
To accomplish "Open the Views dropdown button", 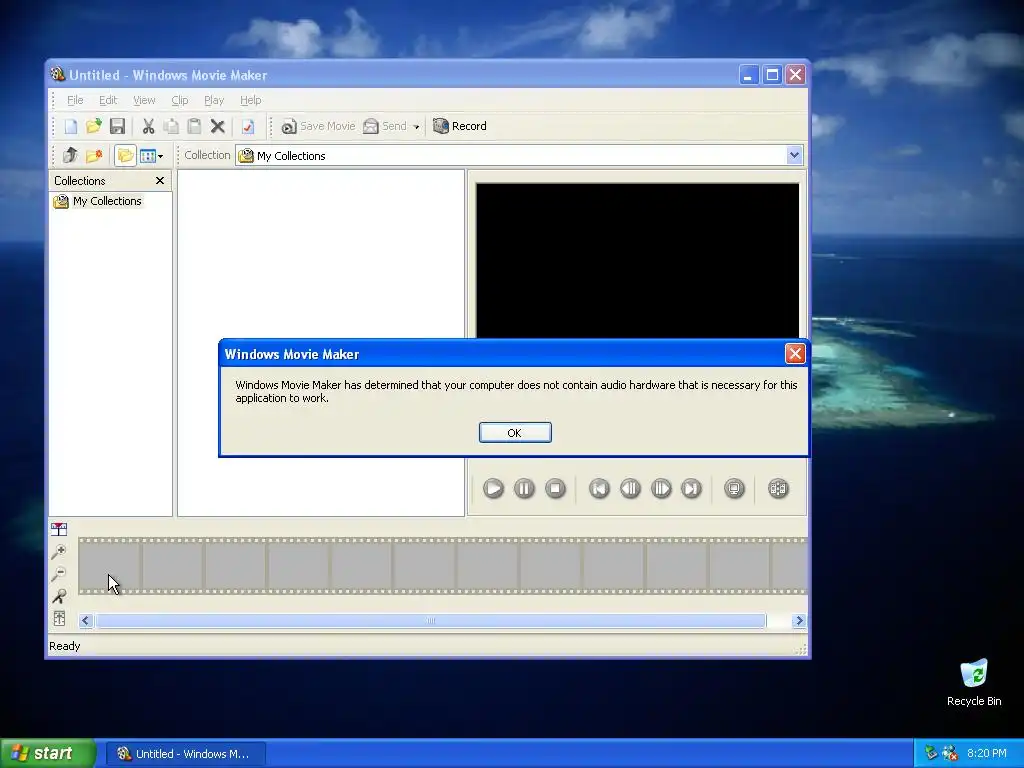I will 152,155.
